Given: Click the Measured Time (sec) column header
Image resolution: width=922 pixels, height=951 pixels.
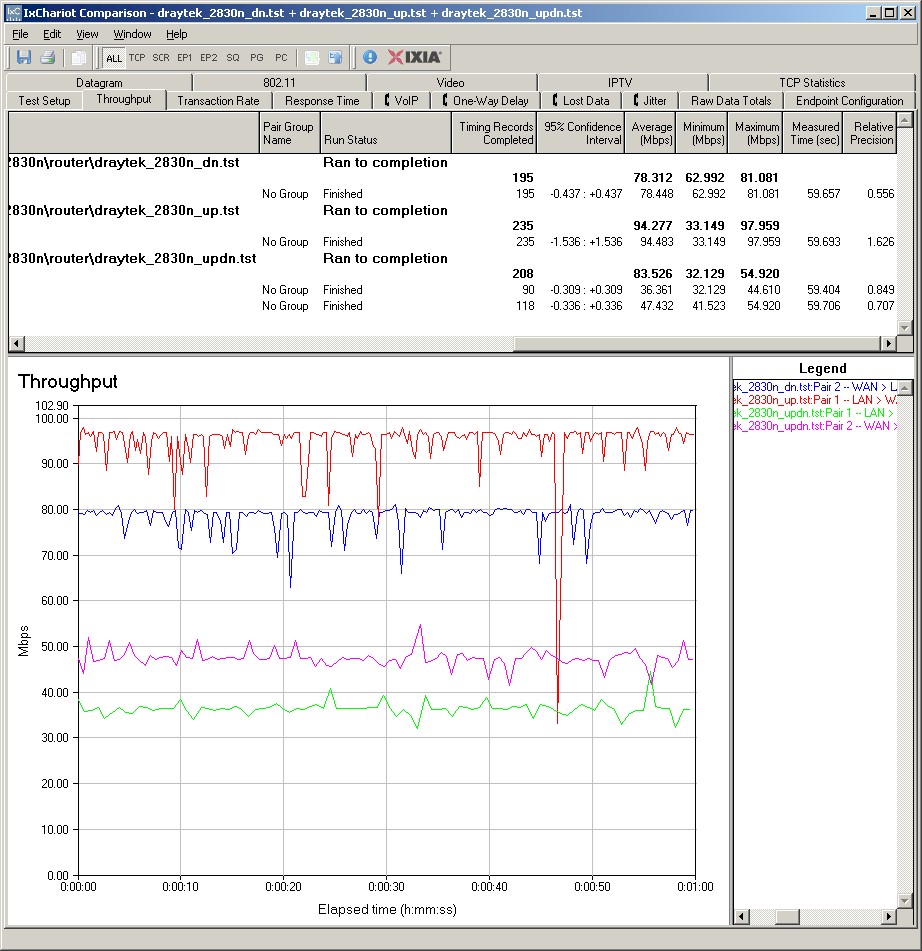Looking at the screenshot, I should (813, 133).
